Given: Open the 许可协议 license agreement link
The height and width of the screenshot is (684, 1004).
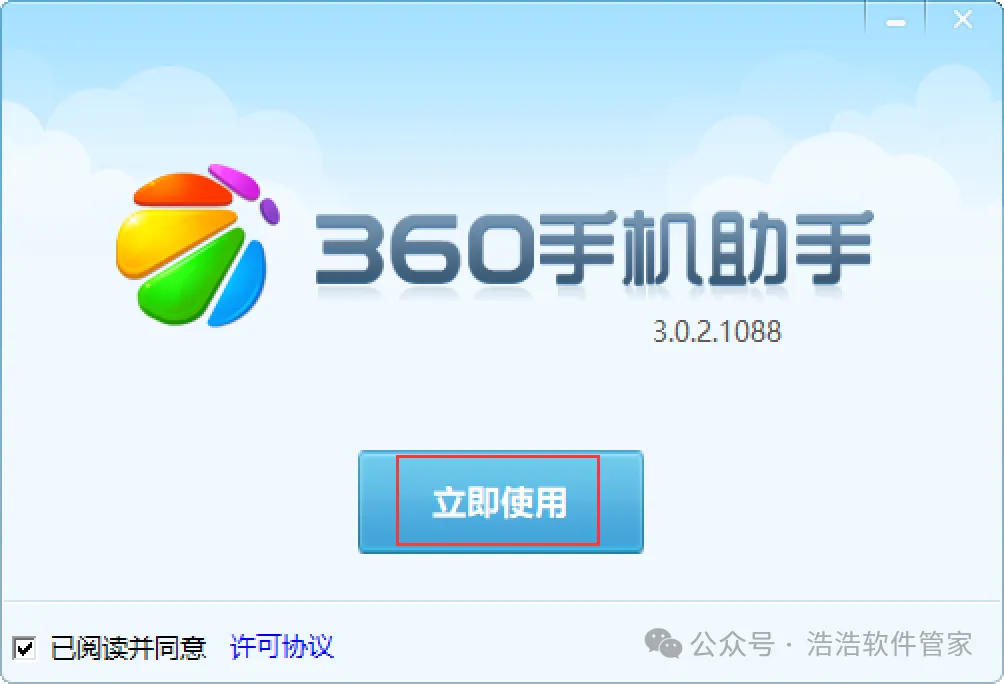Looking at the screenshot, I should (282, 647).
